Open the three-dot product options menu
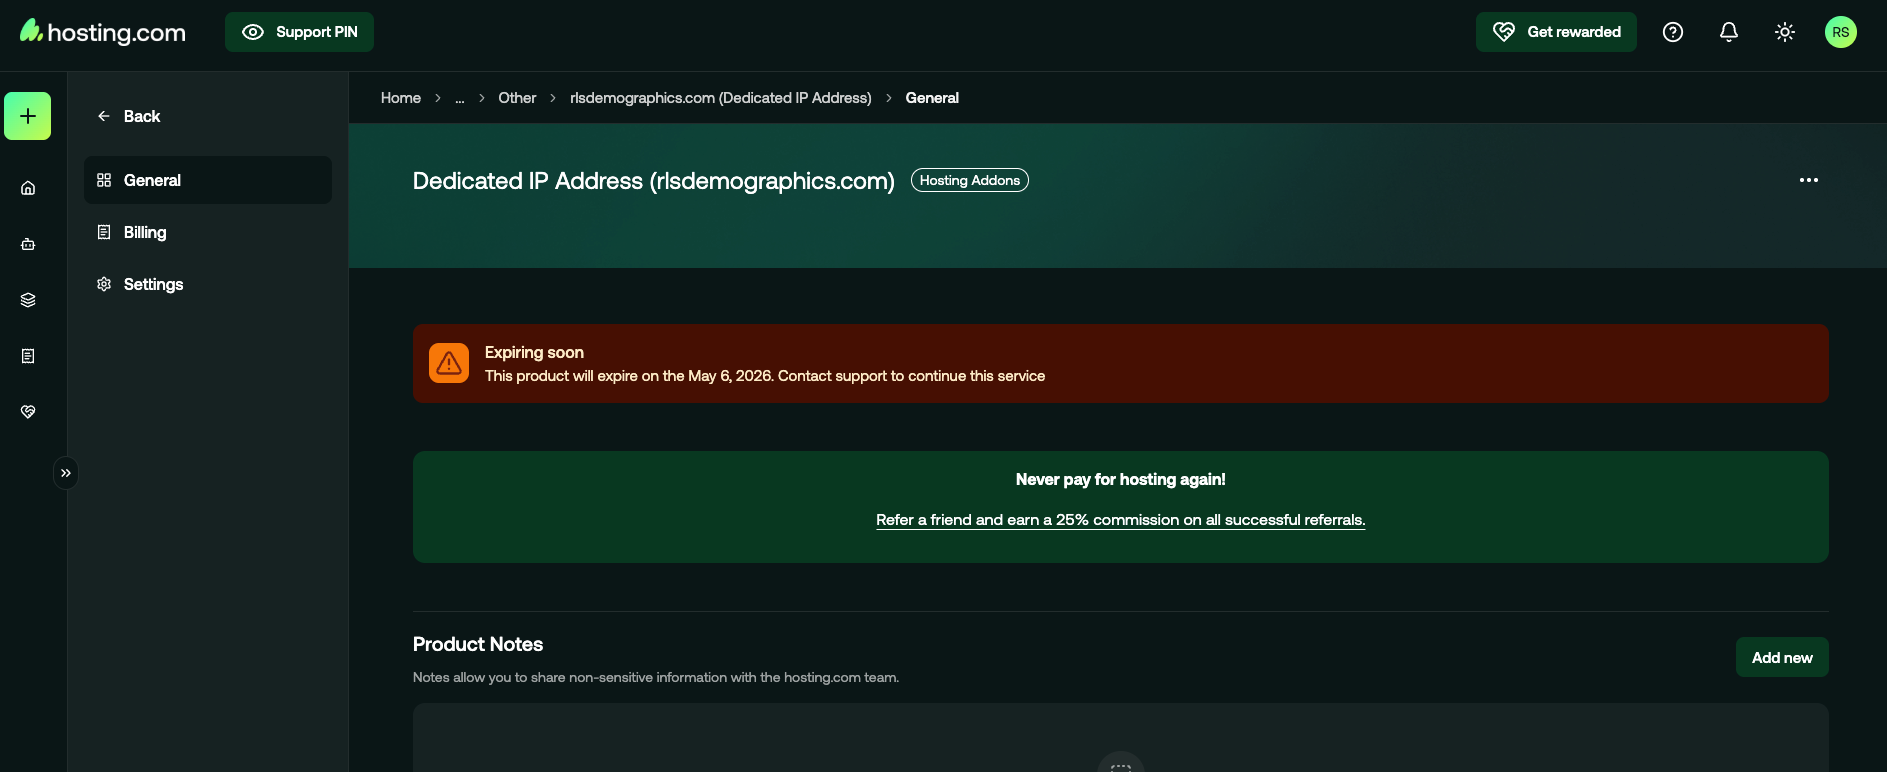The width and height of the screenshot is (1887, 772). coord(1809,180)
